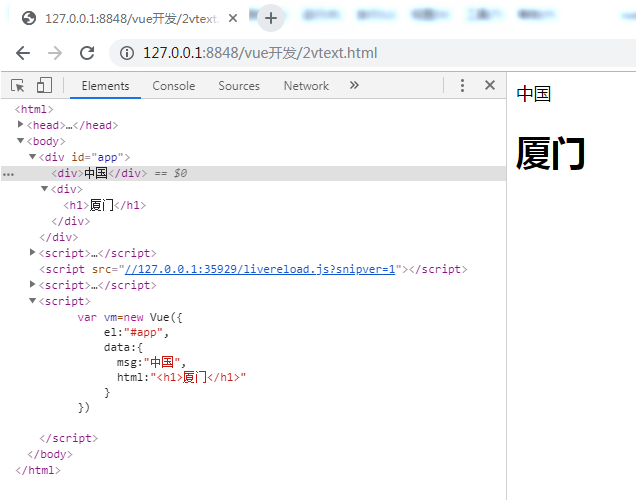This screenshot has height=501, width=637.
Task: Click the 'msg:"中国",' code line
Action: [x=151, y=362]
